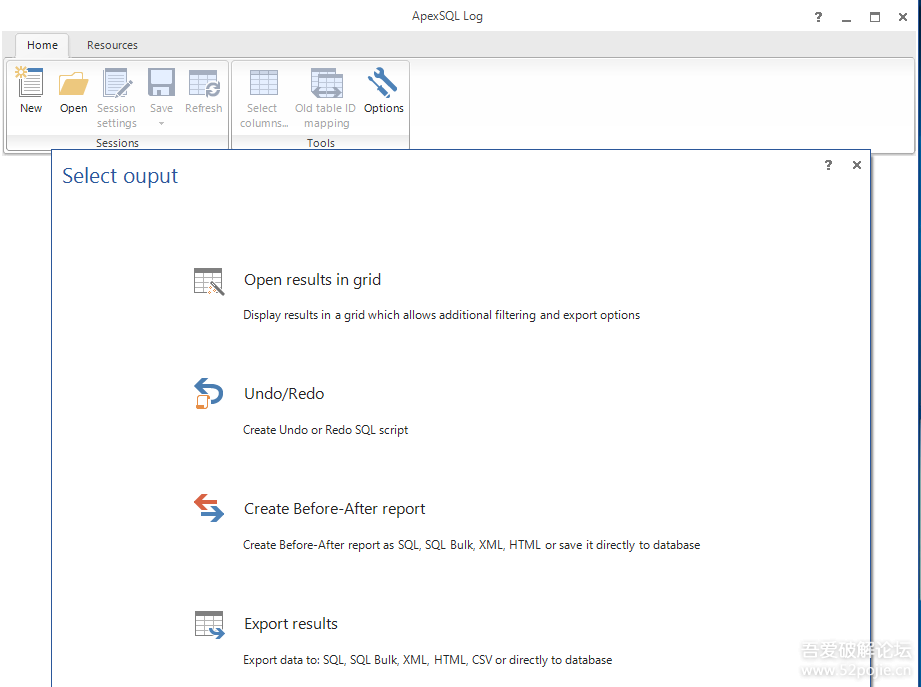Click 'Create Before-After report as SQL' description
The image size is (921, 687).
(x=472, y=545)
